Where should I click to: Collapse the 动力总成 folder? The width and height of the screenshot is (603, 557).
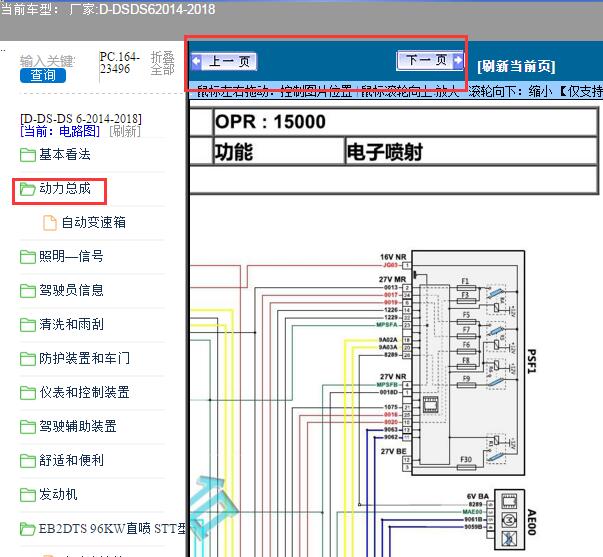tap(65, 188)
